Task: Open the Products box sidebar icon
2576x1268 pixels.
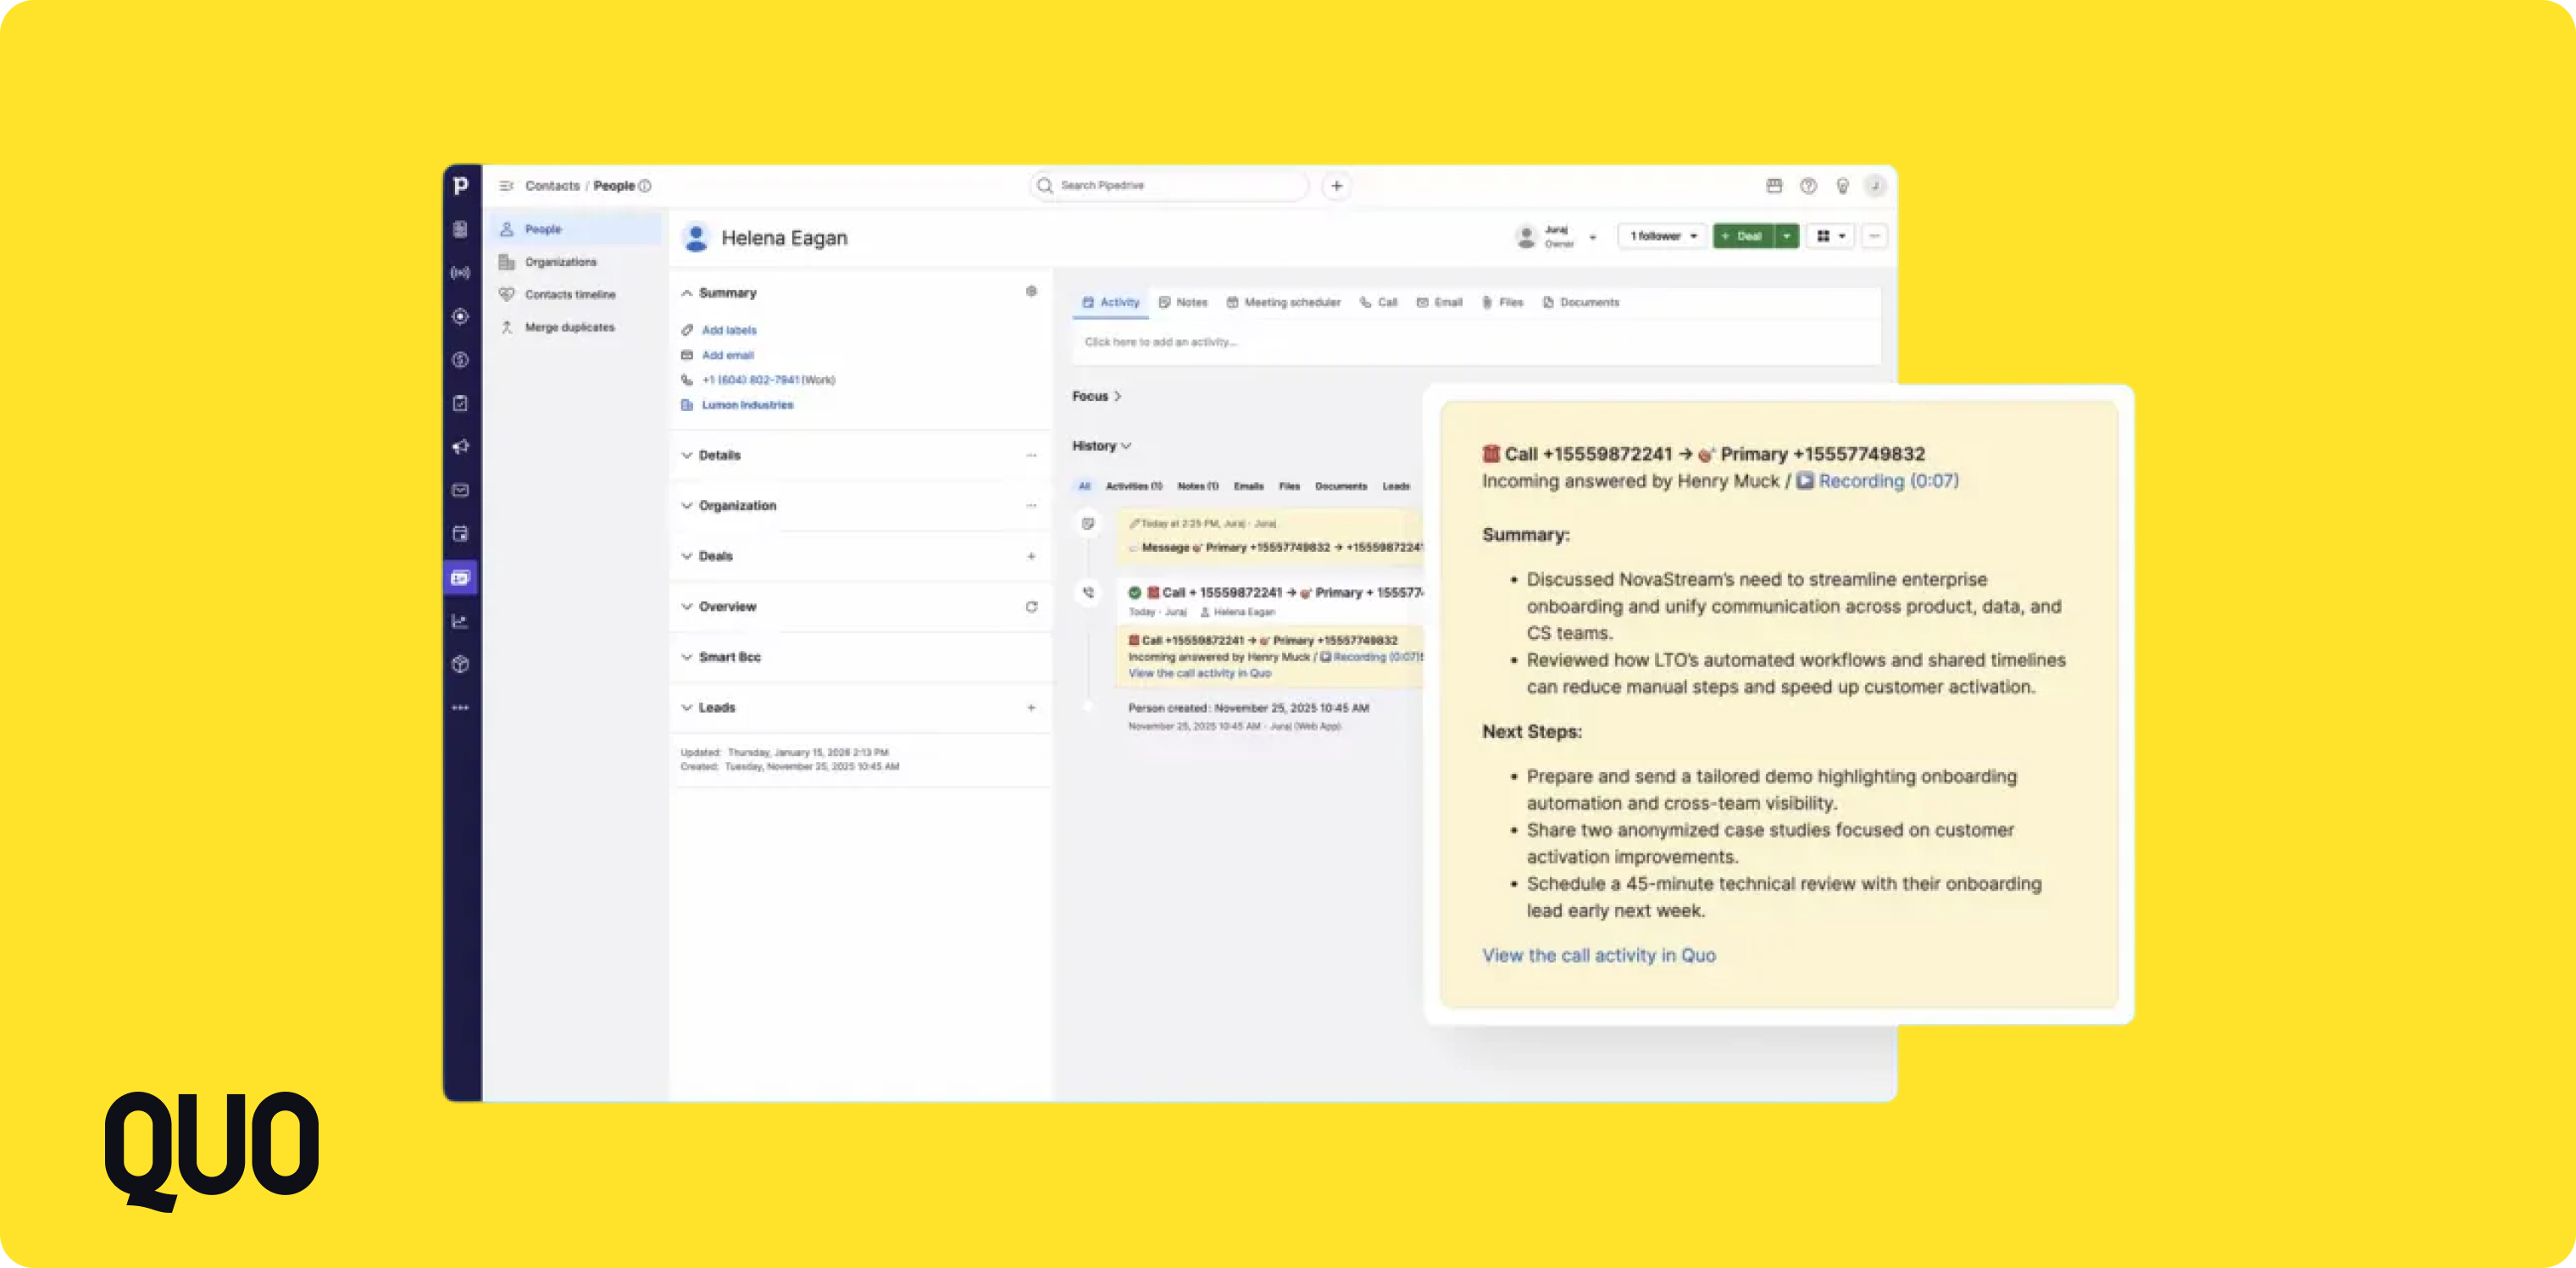Action: 460,664
